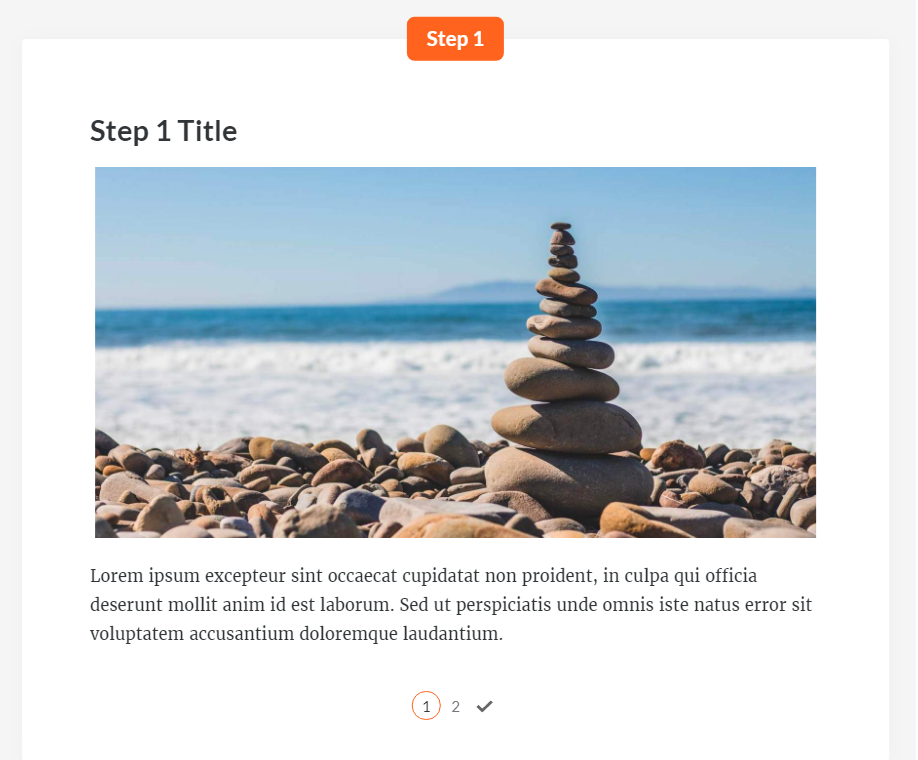This screenshot has height=760, width=918.
Task: Click the Step 1 Title heading
Action: pos(163,131)
